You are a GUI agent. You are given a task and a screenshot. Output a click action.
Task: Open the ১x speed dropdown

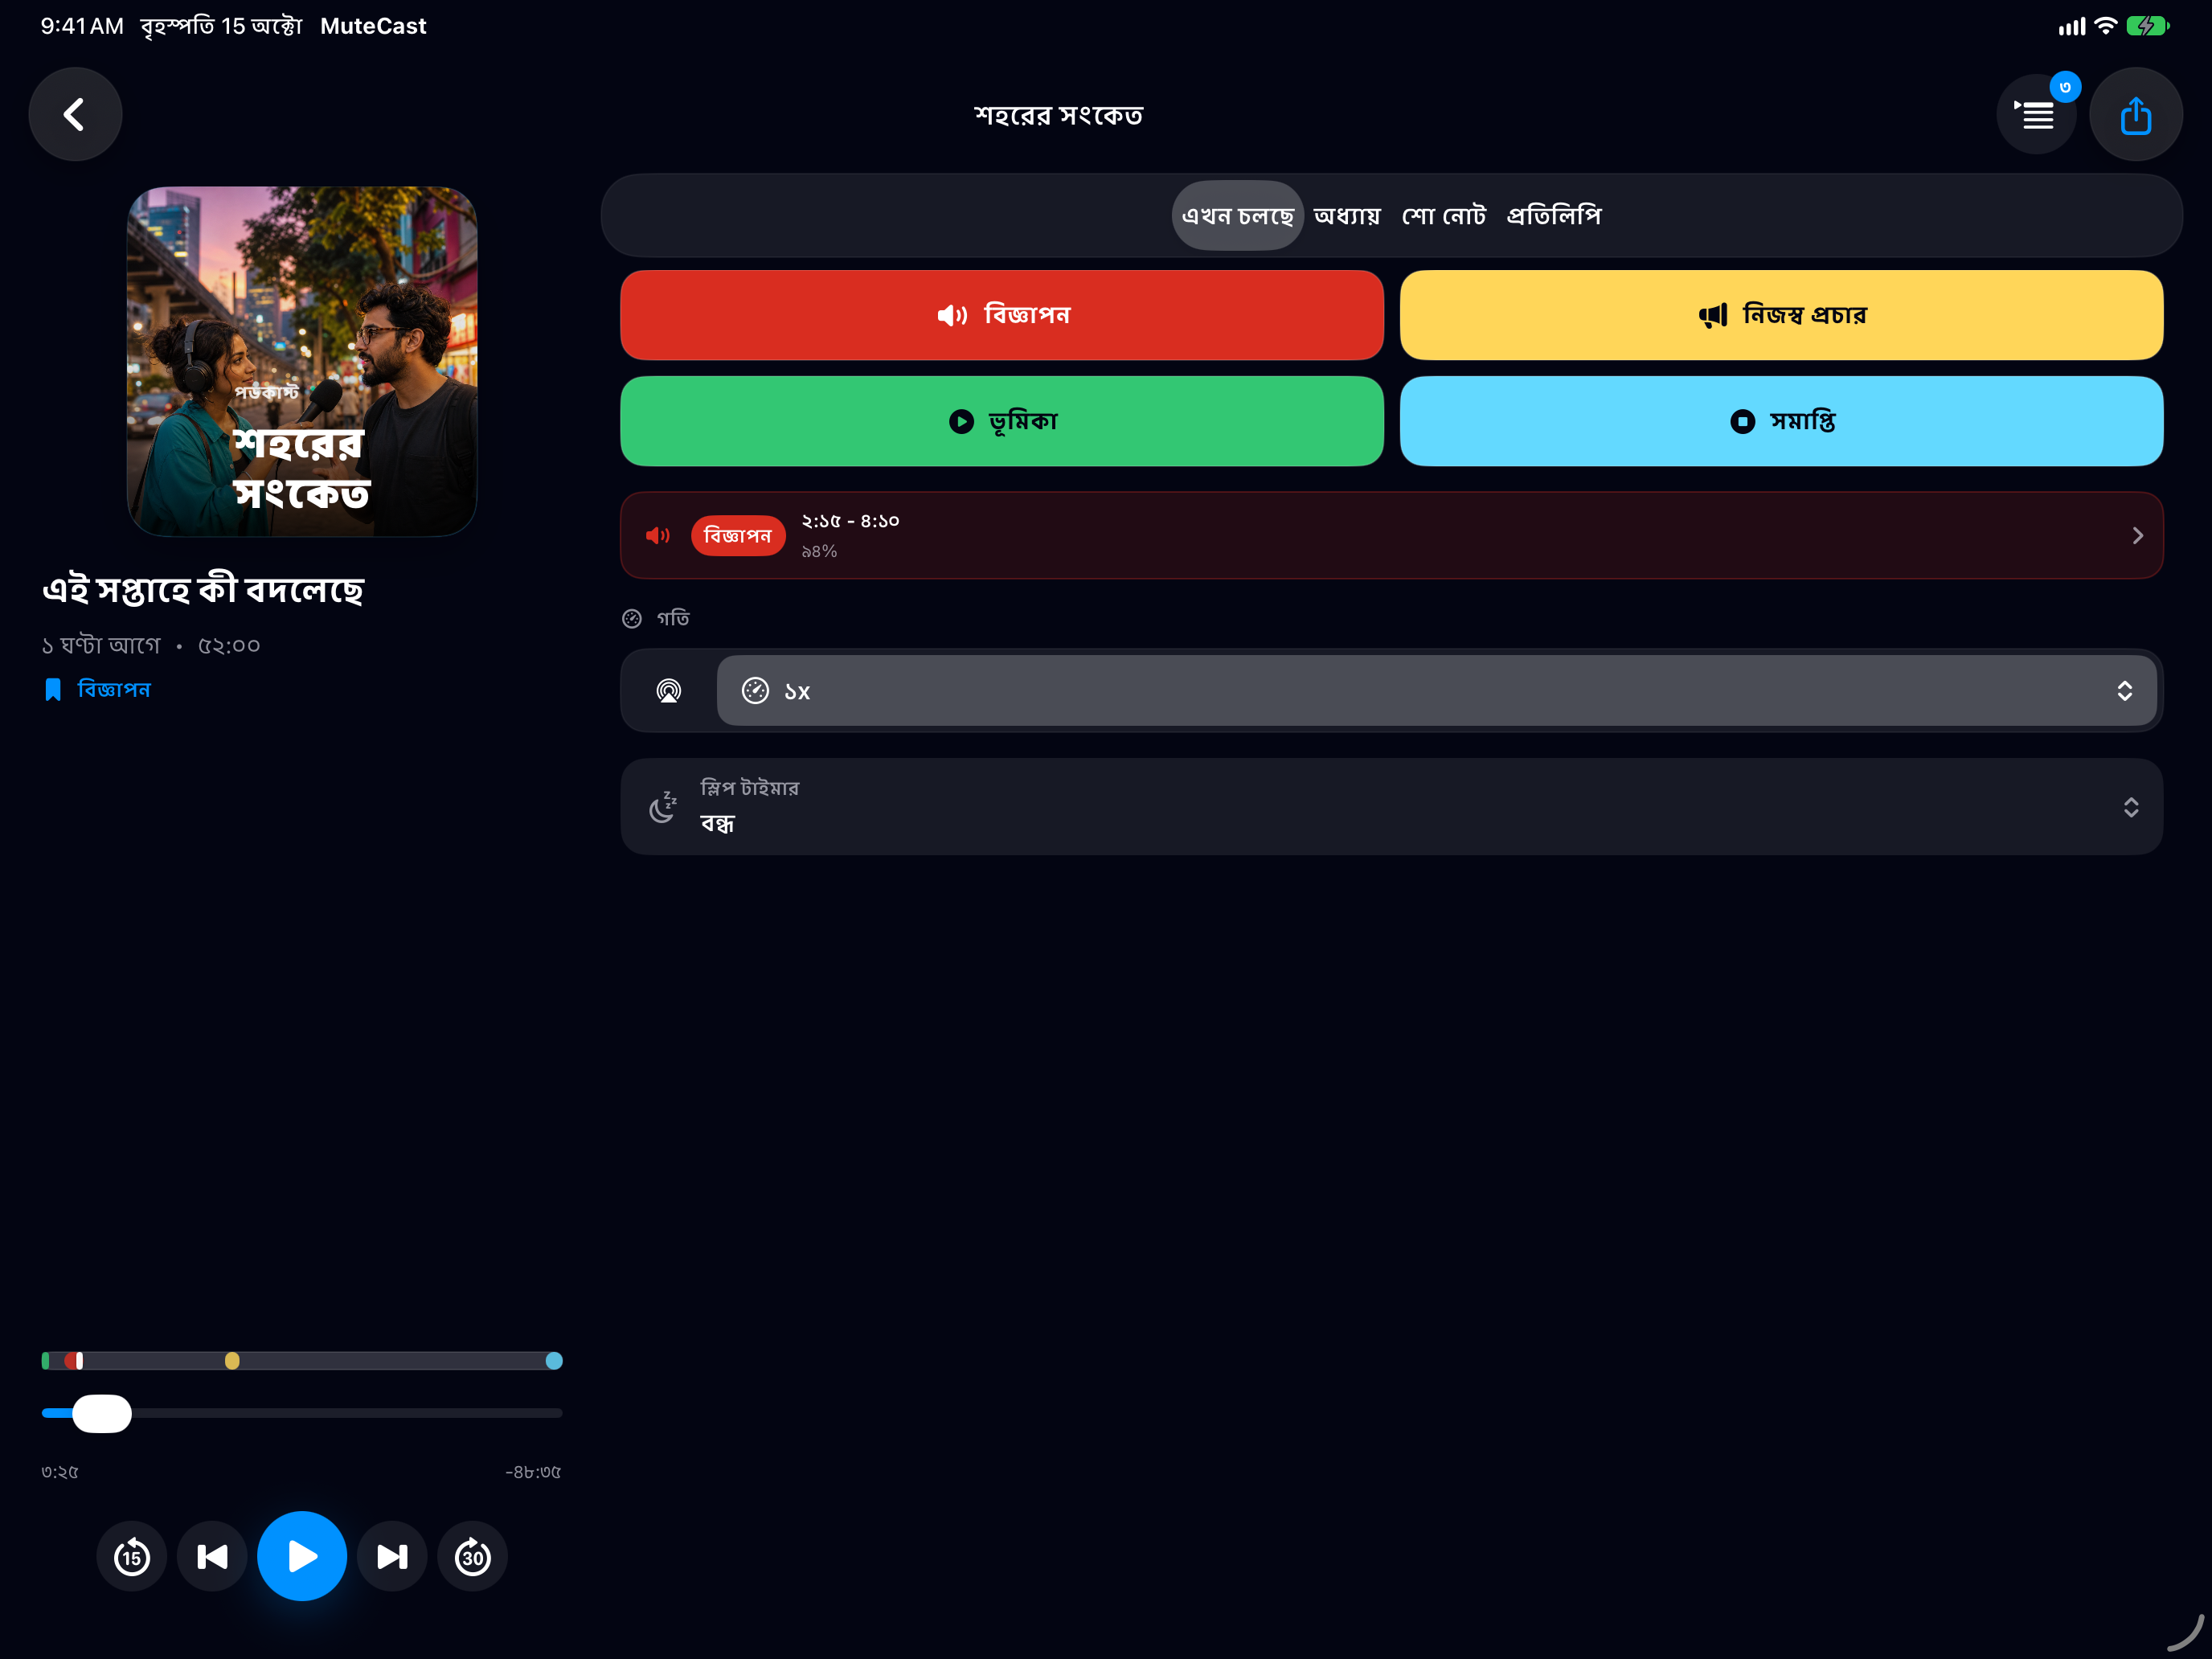pyautogui.click(x=1436, y=690)
